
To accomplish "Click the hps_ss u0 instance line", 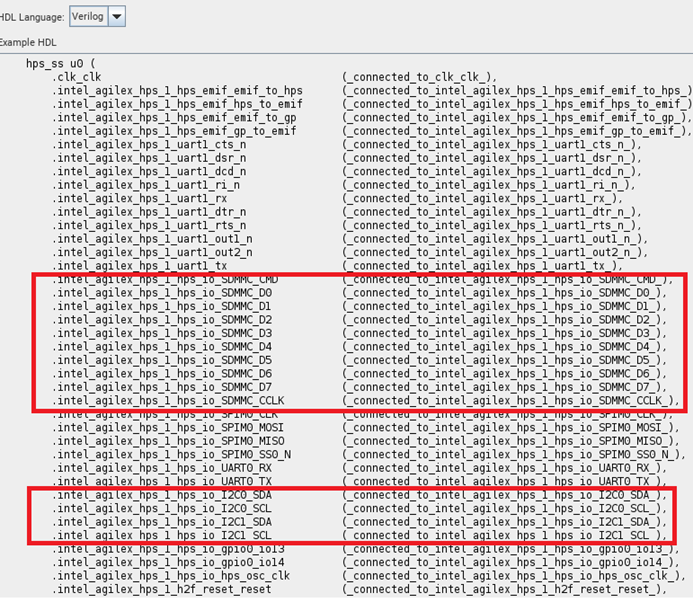I will point(62,64).
